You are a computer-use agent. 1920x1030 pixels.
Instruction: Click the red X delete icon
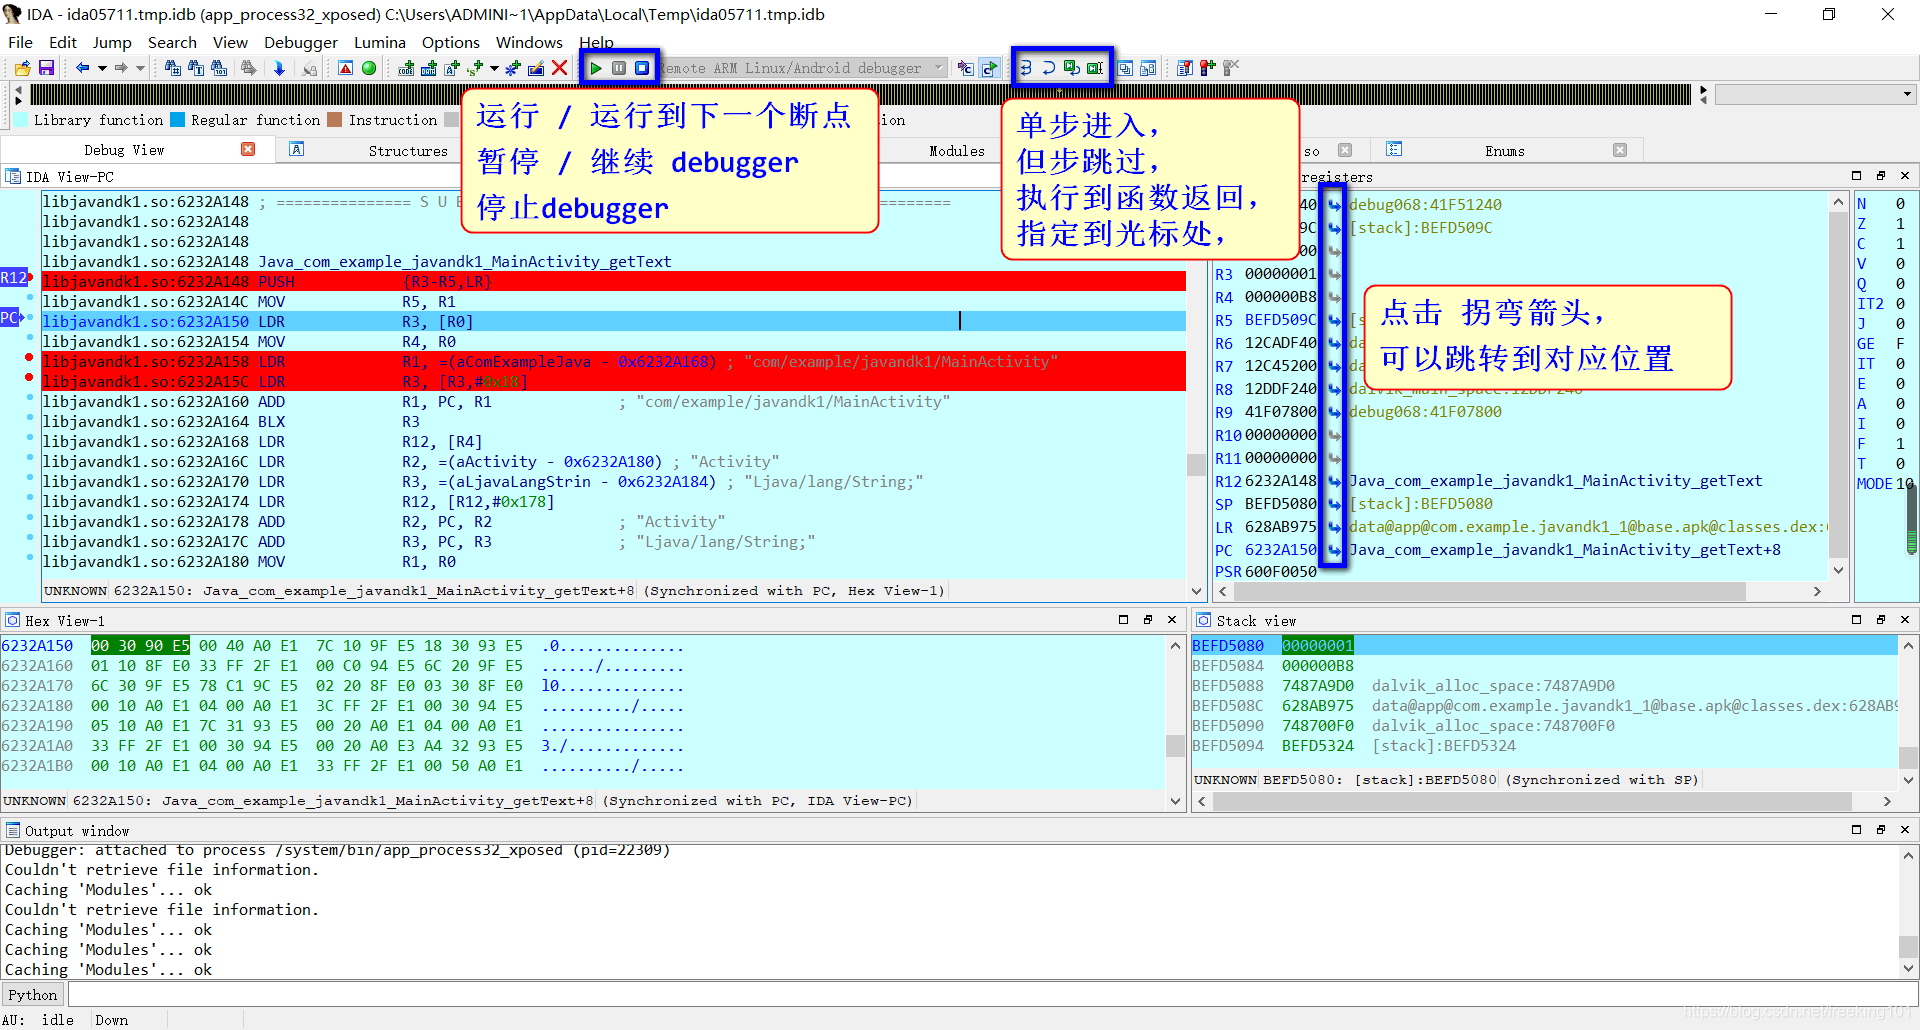(x=560, y=68)
